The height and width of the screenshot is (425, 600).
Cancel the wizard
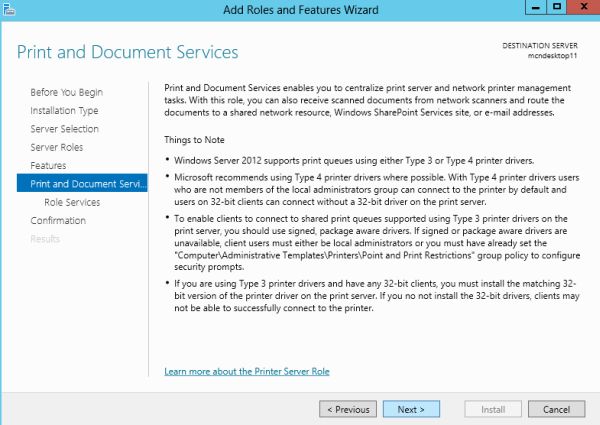tap(556, 409)
